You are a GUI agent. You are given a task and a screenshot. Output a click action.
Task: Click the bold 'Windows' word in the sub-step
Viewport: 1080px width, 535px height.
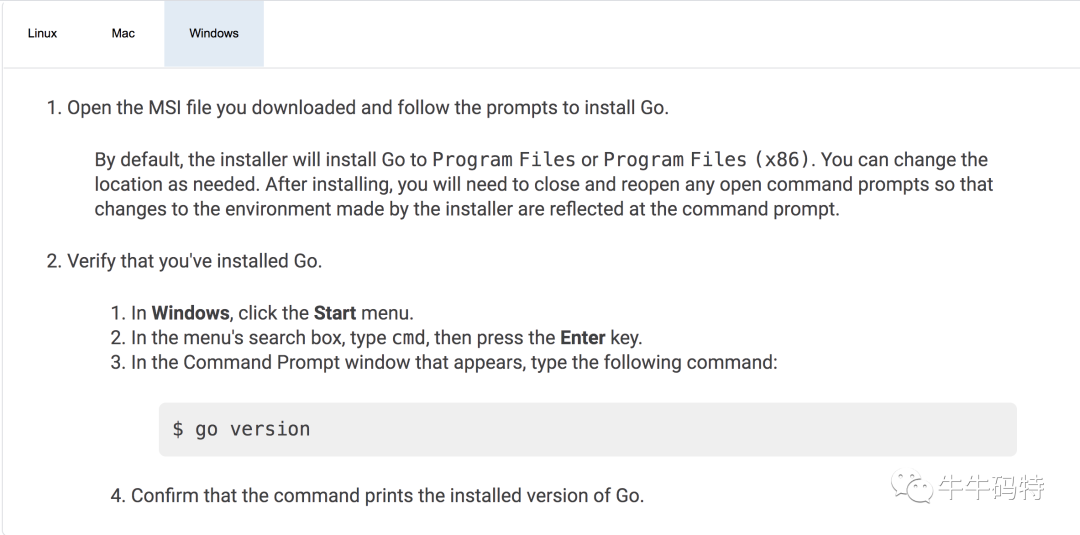(x=190, y=313)
